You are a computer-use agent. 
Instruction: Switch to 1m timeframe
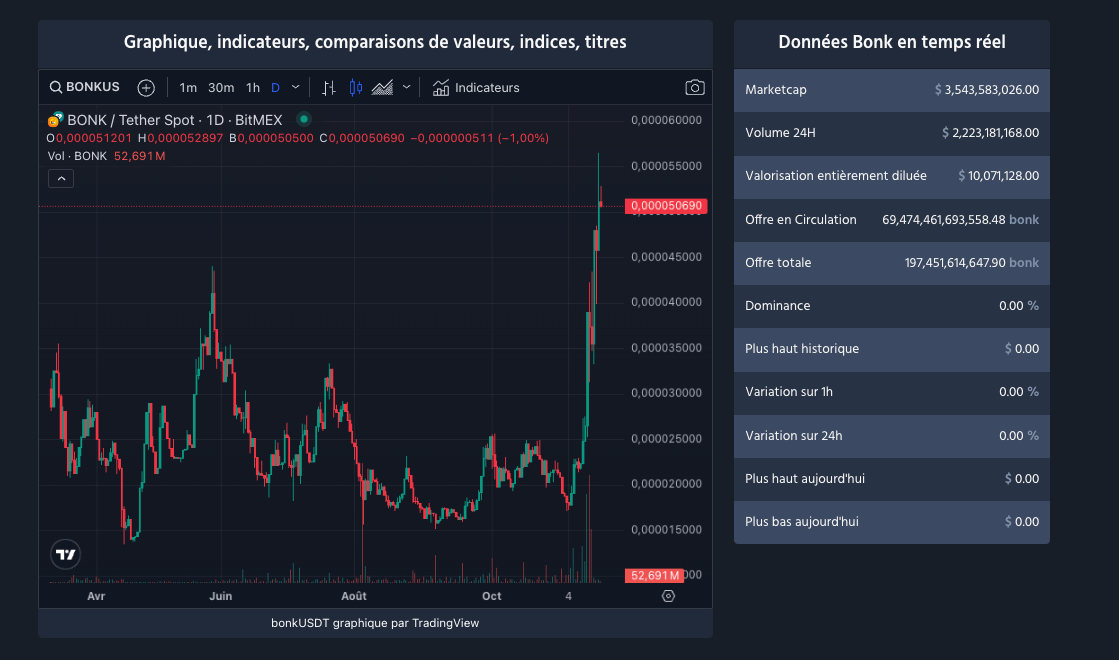pyautogui.click(x=188, y=87)
